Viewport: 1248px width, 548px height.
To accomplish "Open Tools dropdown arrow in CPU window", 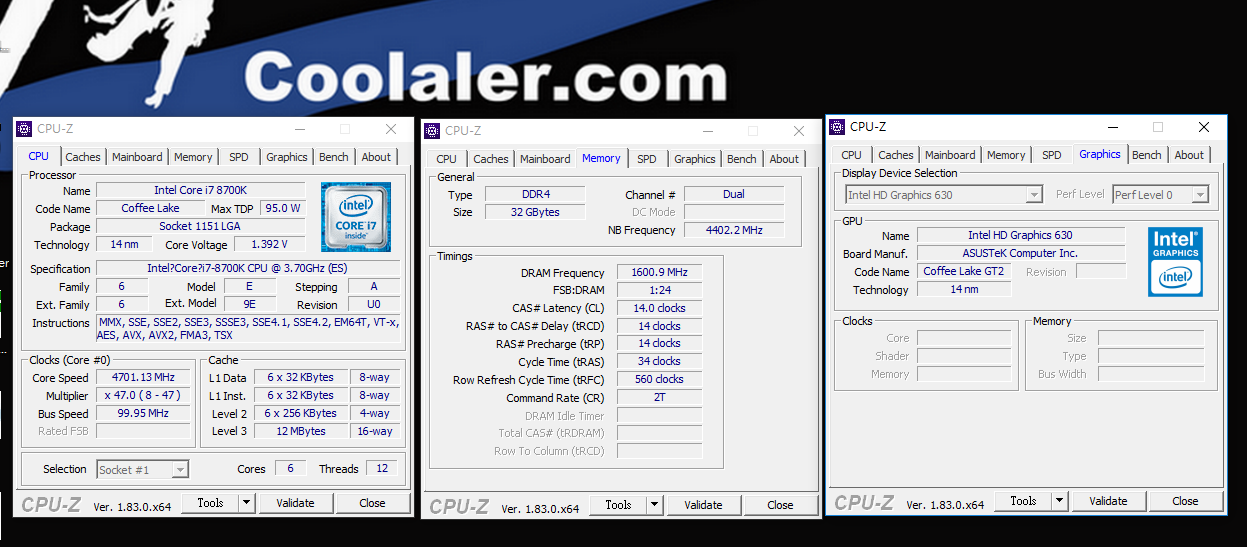I will [247, 503].
